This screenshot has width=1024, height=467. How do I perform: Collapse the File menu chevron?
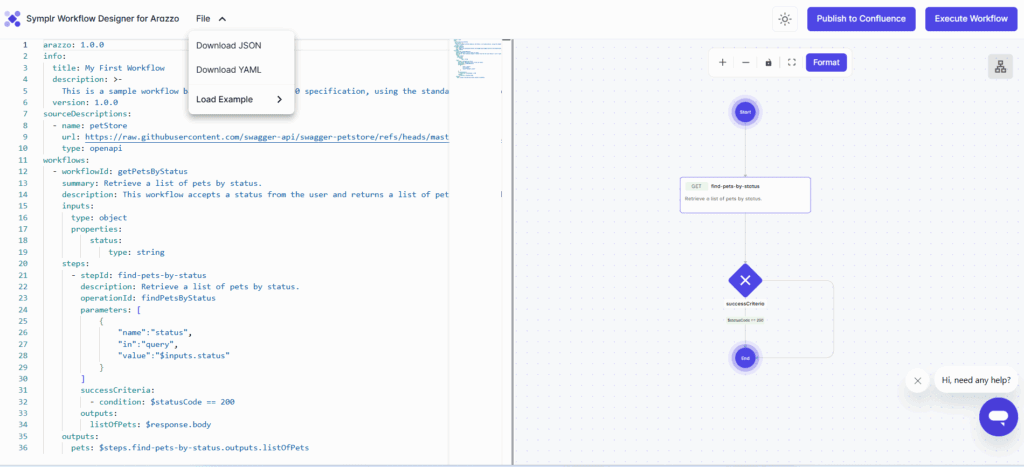tap(222, 19)
